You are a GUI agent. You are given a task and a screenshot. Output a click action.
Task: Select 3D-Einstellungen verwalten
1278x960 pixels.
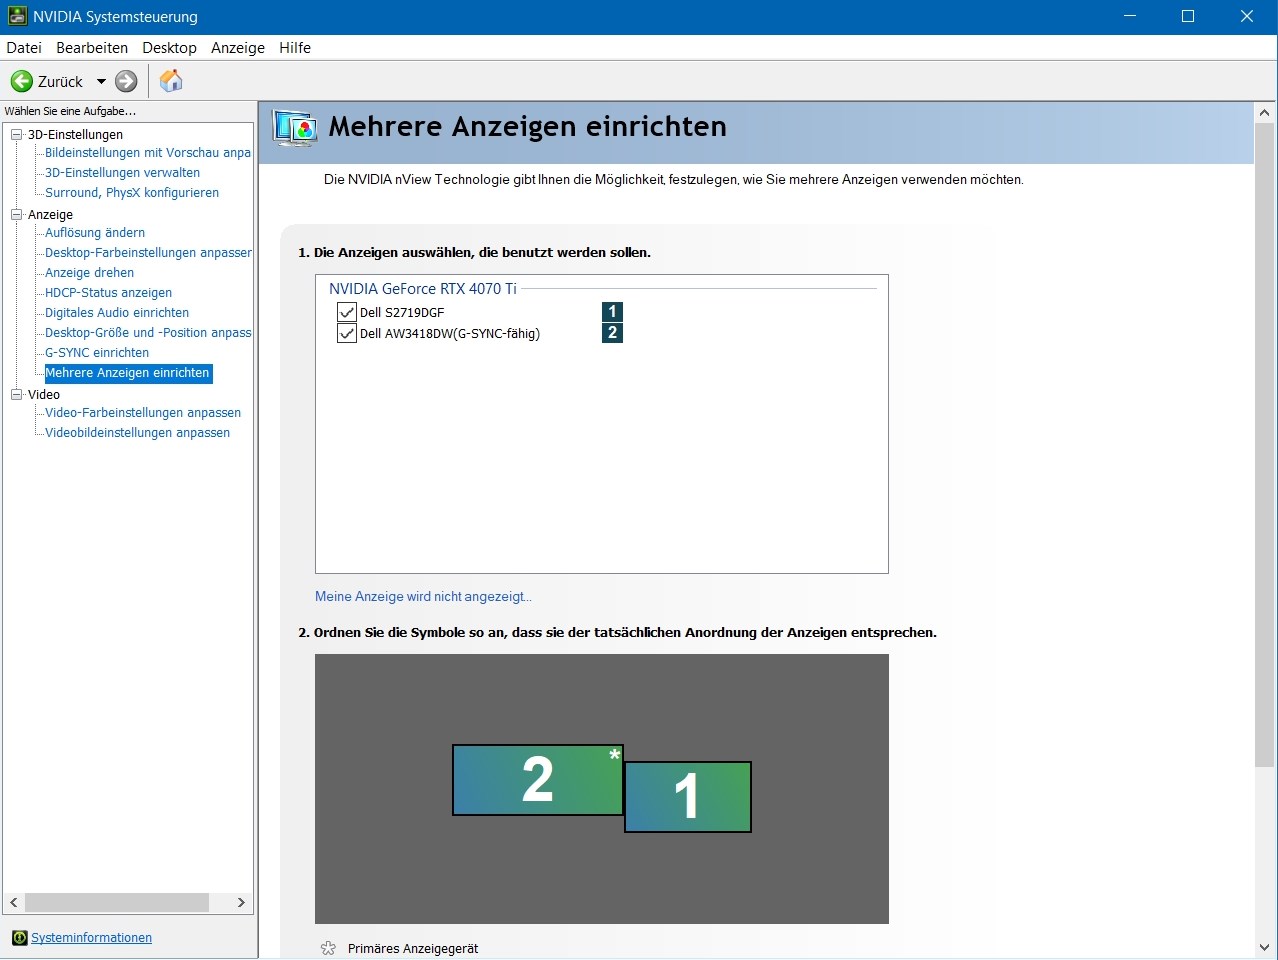click(122, 173)
